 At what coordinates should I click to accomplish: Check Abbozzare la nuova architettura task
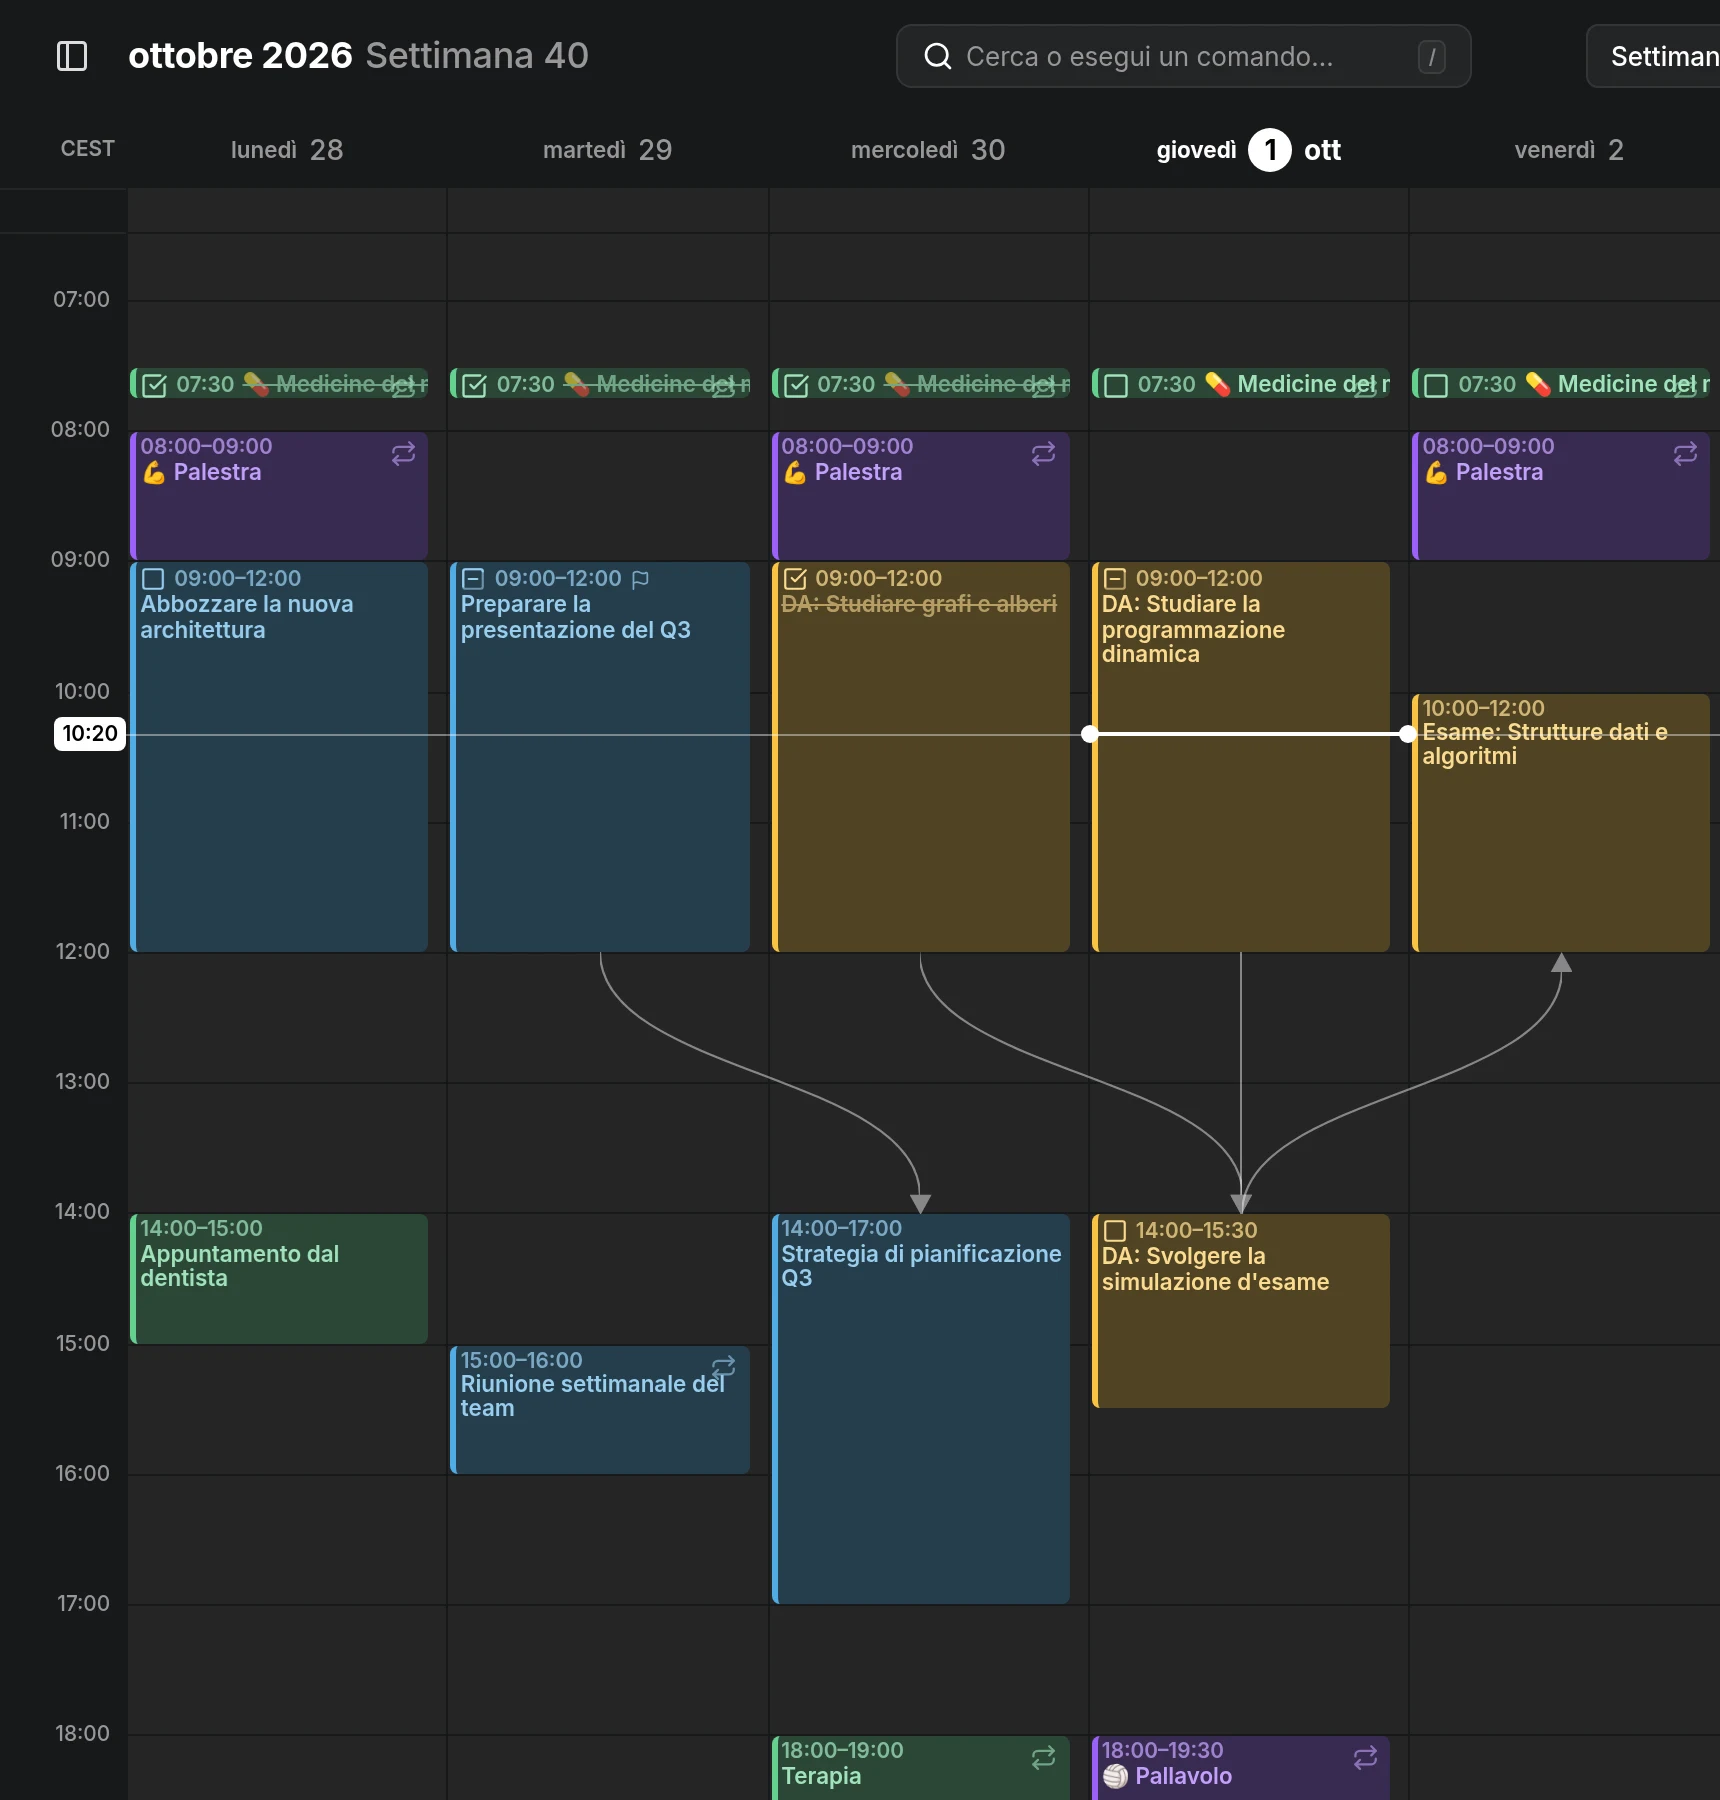153,579
